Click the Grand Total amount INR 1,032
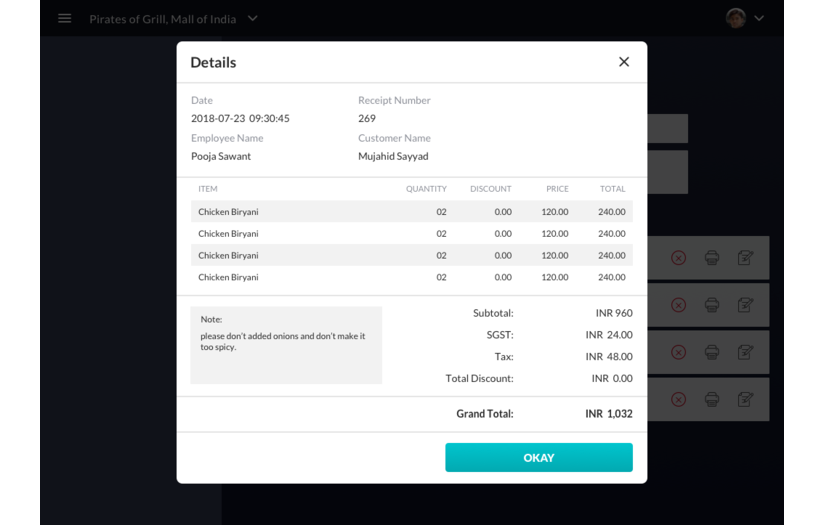Viewport: 825px width, 525px height. click(x=608, y=414)
